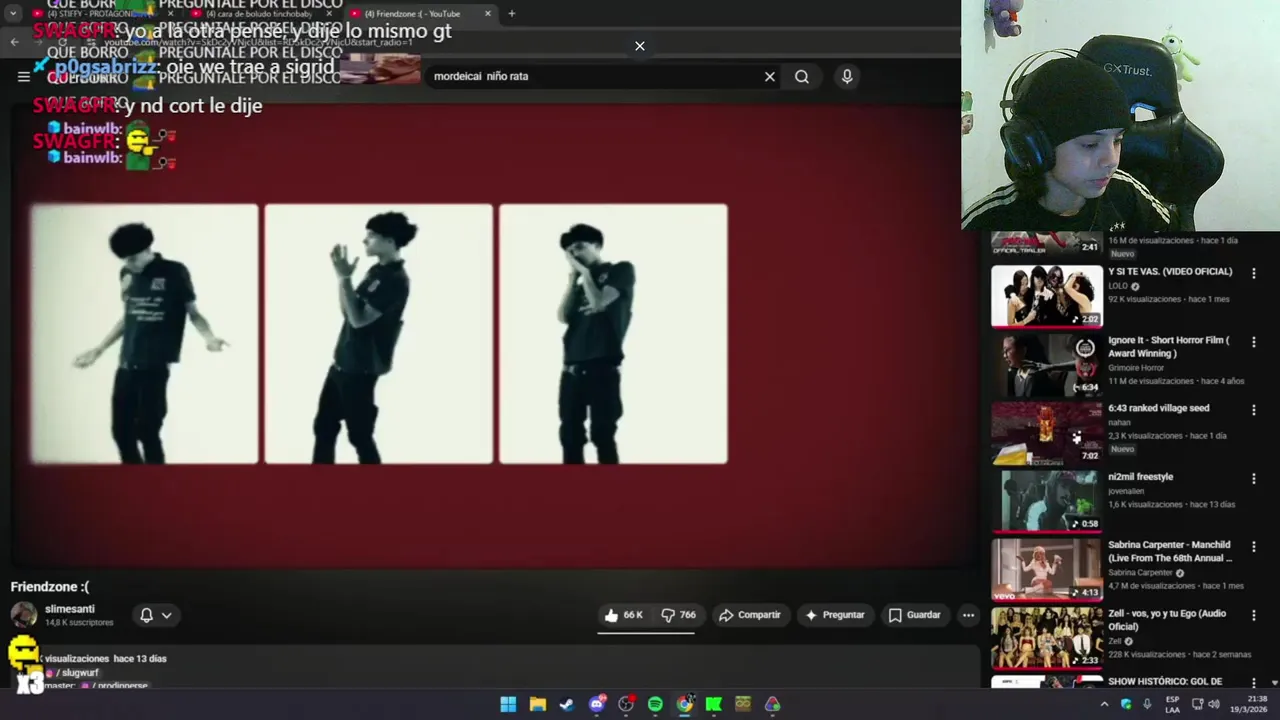Open 'Ignore It - Short Horror Film' title
Screen dimensions: 1280x720
[x=1168, y=347]
